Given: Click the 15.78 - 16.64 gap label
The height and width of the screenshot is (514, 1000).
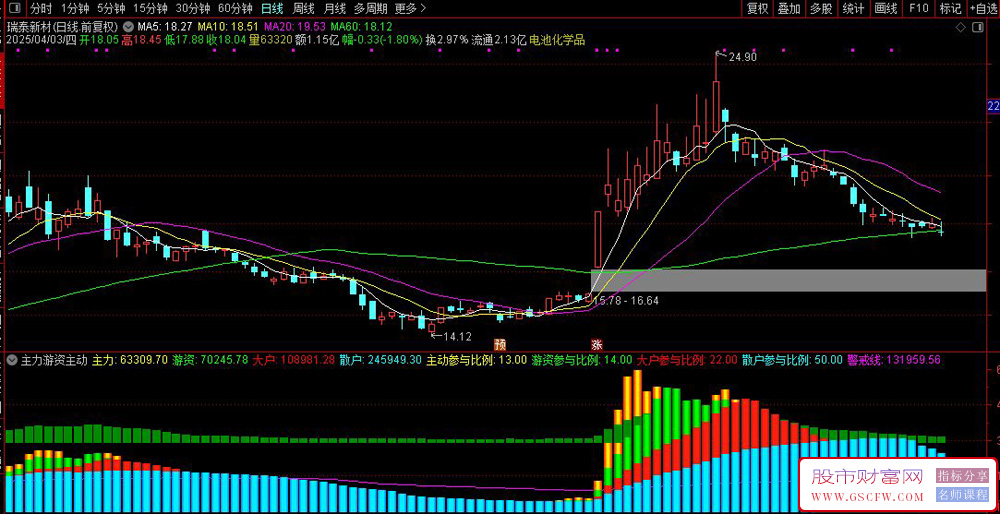Looking at the screenshot, I should 626,300.
